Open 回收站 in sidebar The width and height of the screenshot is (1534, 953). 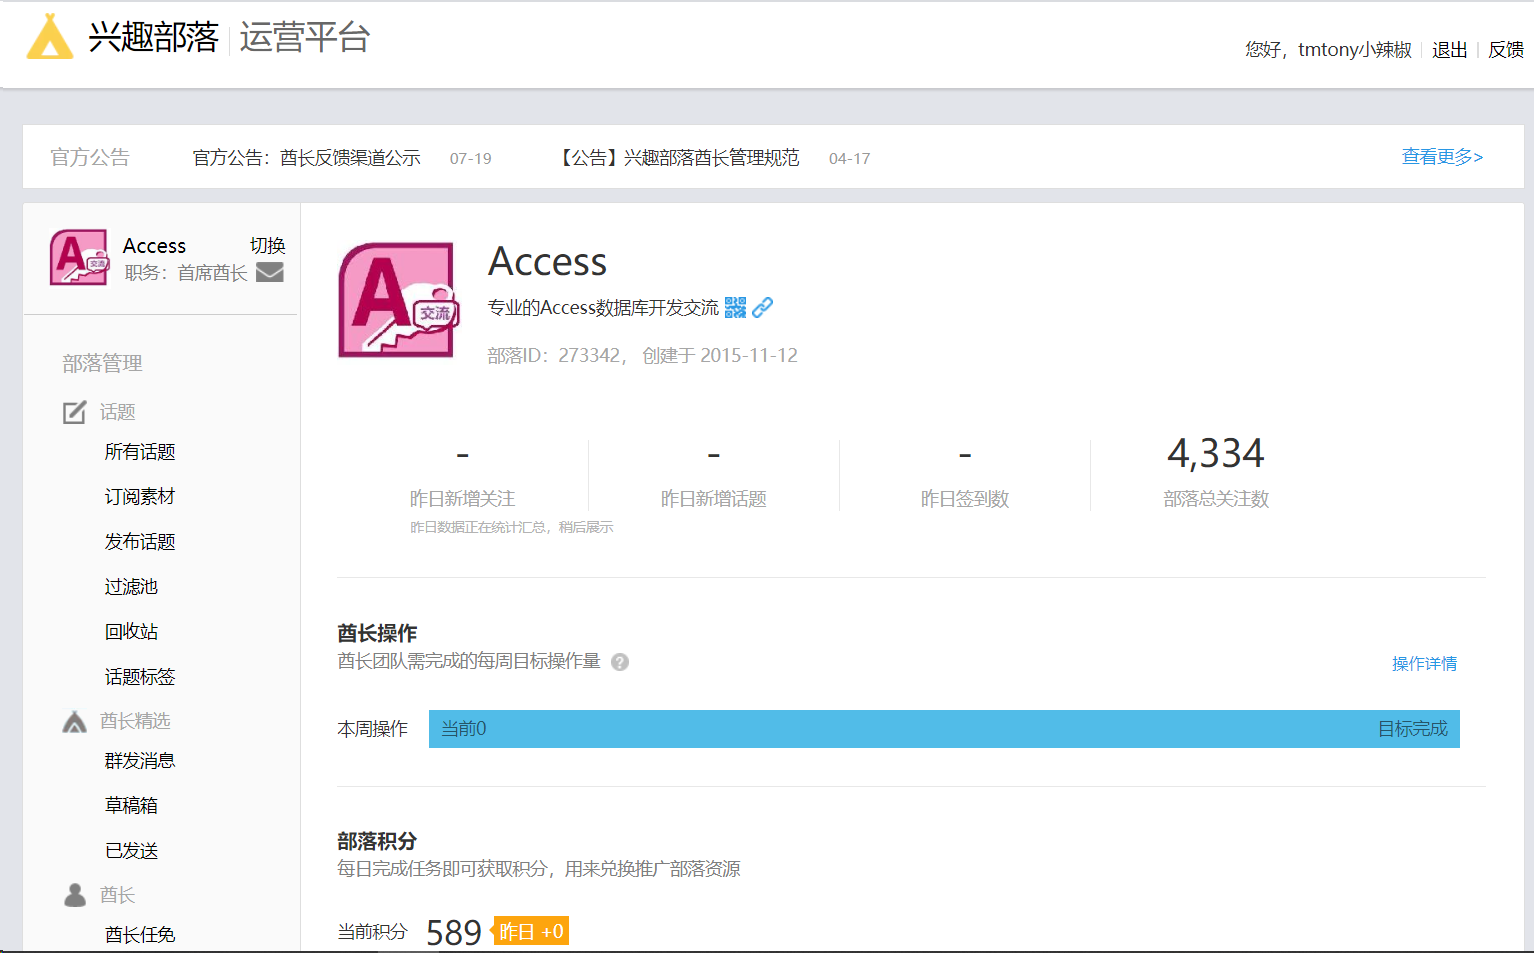pos(132,632)
